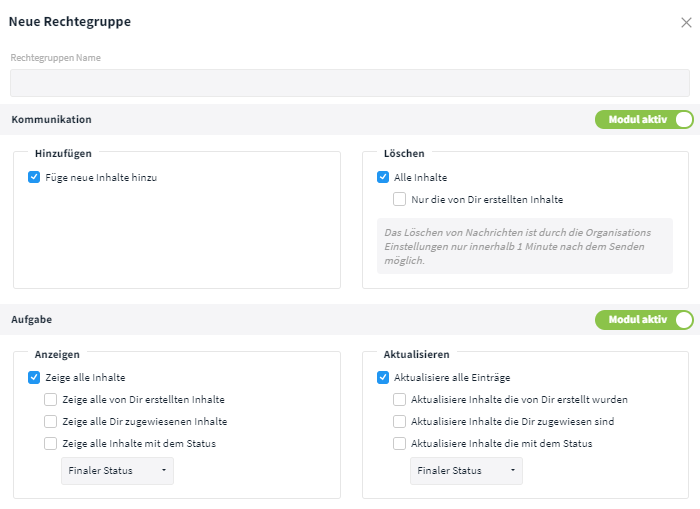Tick Aktualisiere Inhalte die mit dem Status
The width and height of the screenshot is (700, 509).
coord(399,443)
